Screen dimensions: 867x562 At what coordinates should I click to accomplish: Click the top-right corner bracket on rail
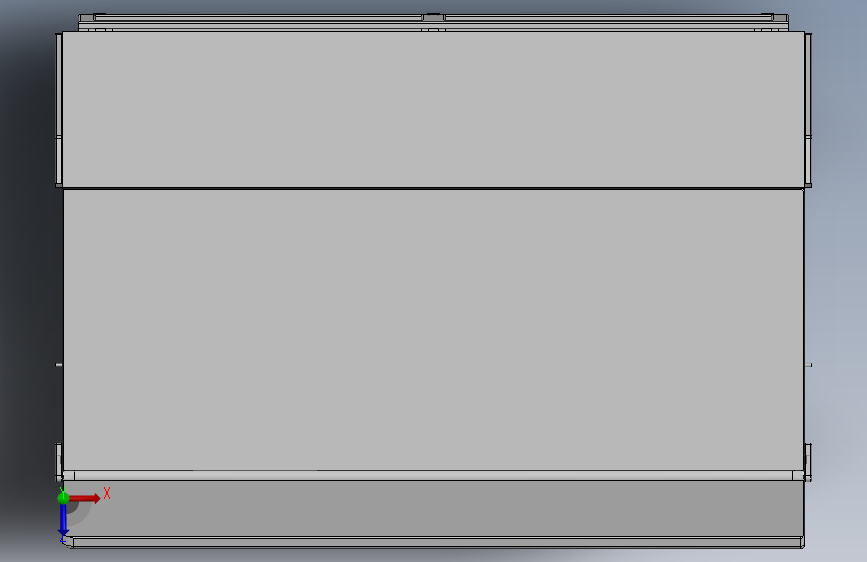(779, 18)
